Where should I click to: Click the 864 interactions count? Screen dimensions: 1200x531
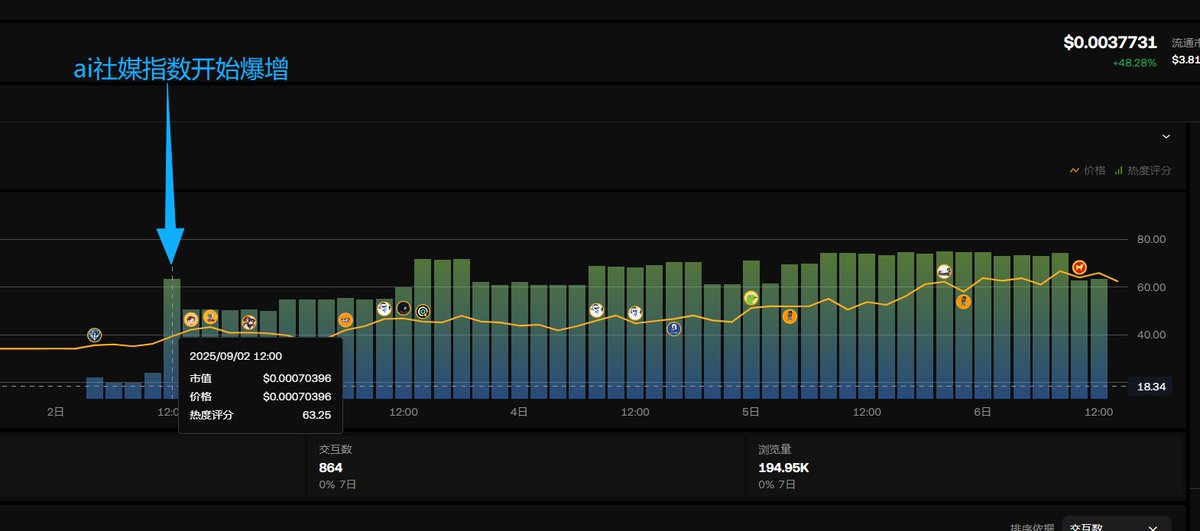[x=331, y=468]
